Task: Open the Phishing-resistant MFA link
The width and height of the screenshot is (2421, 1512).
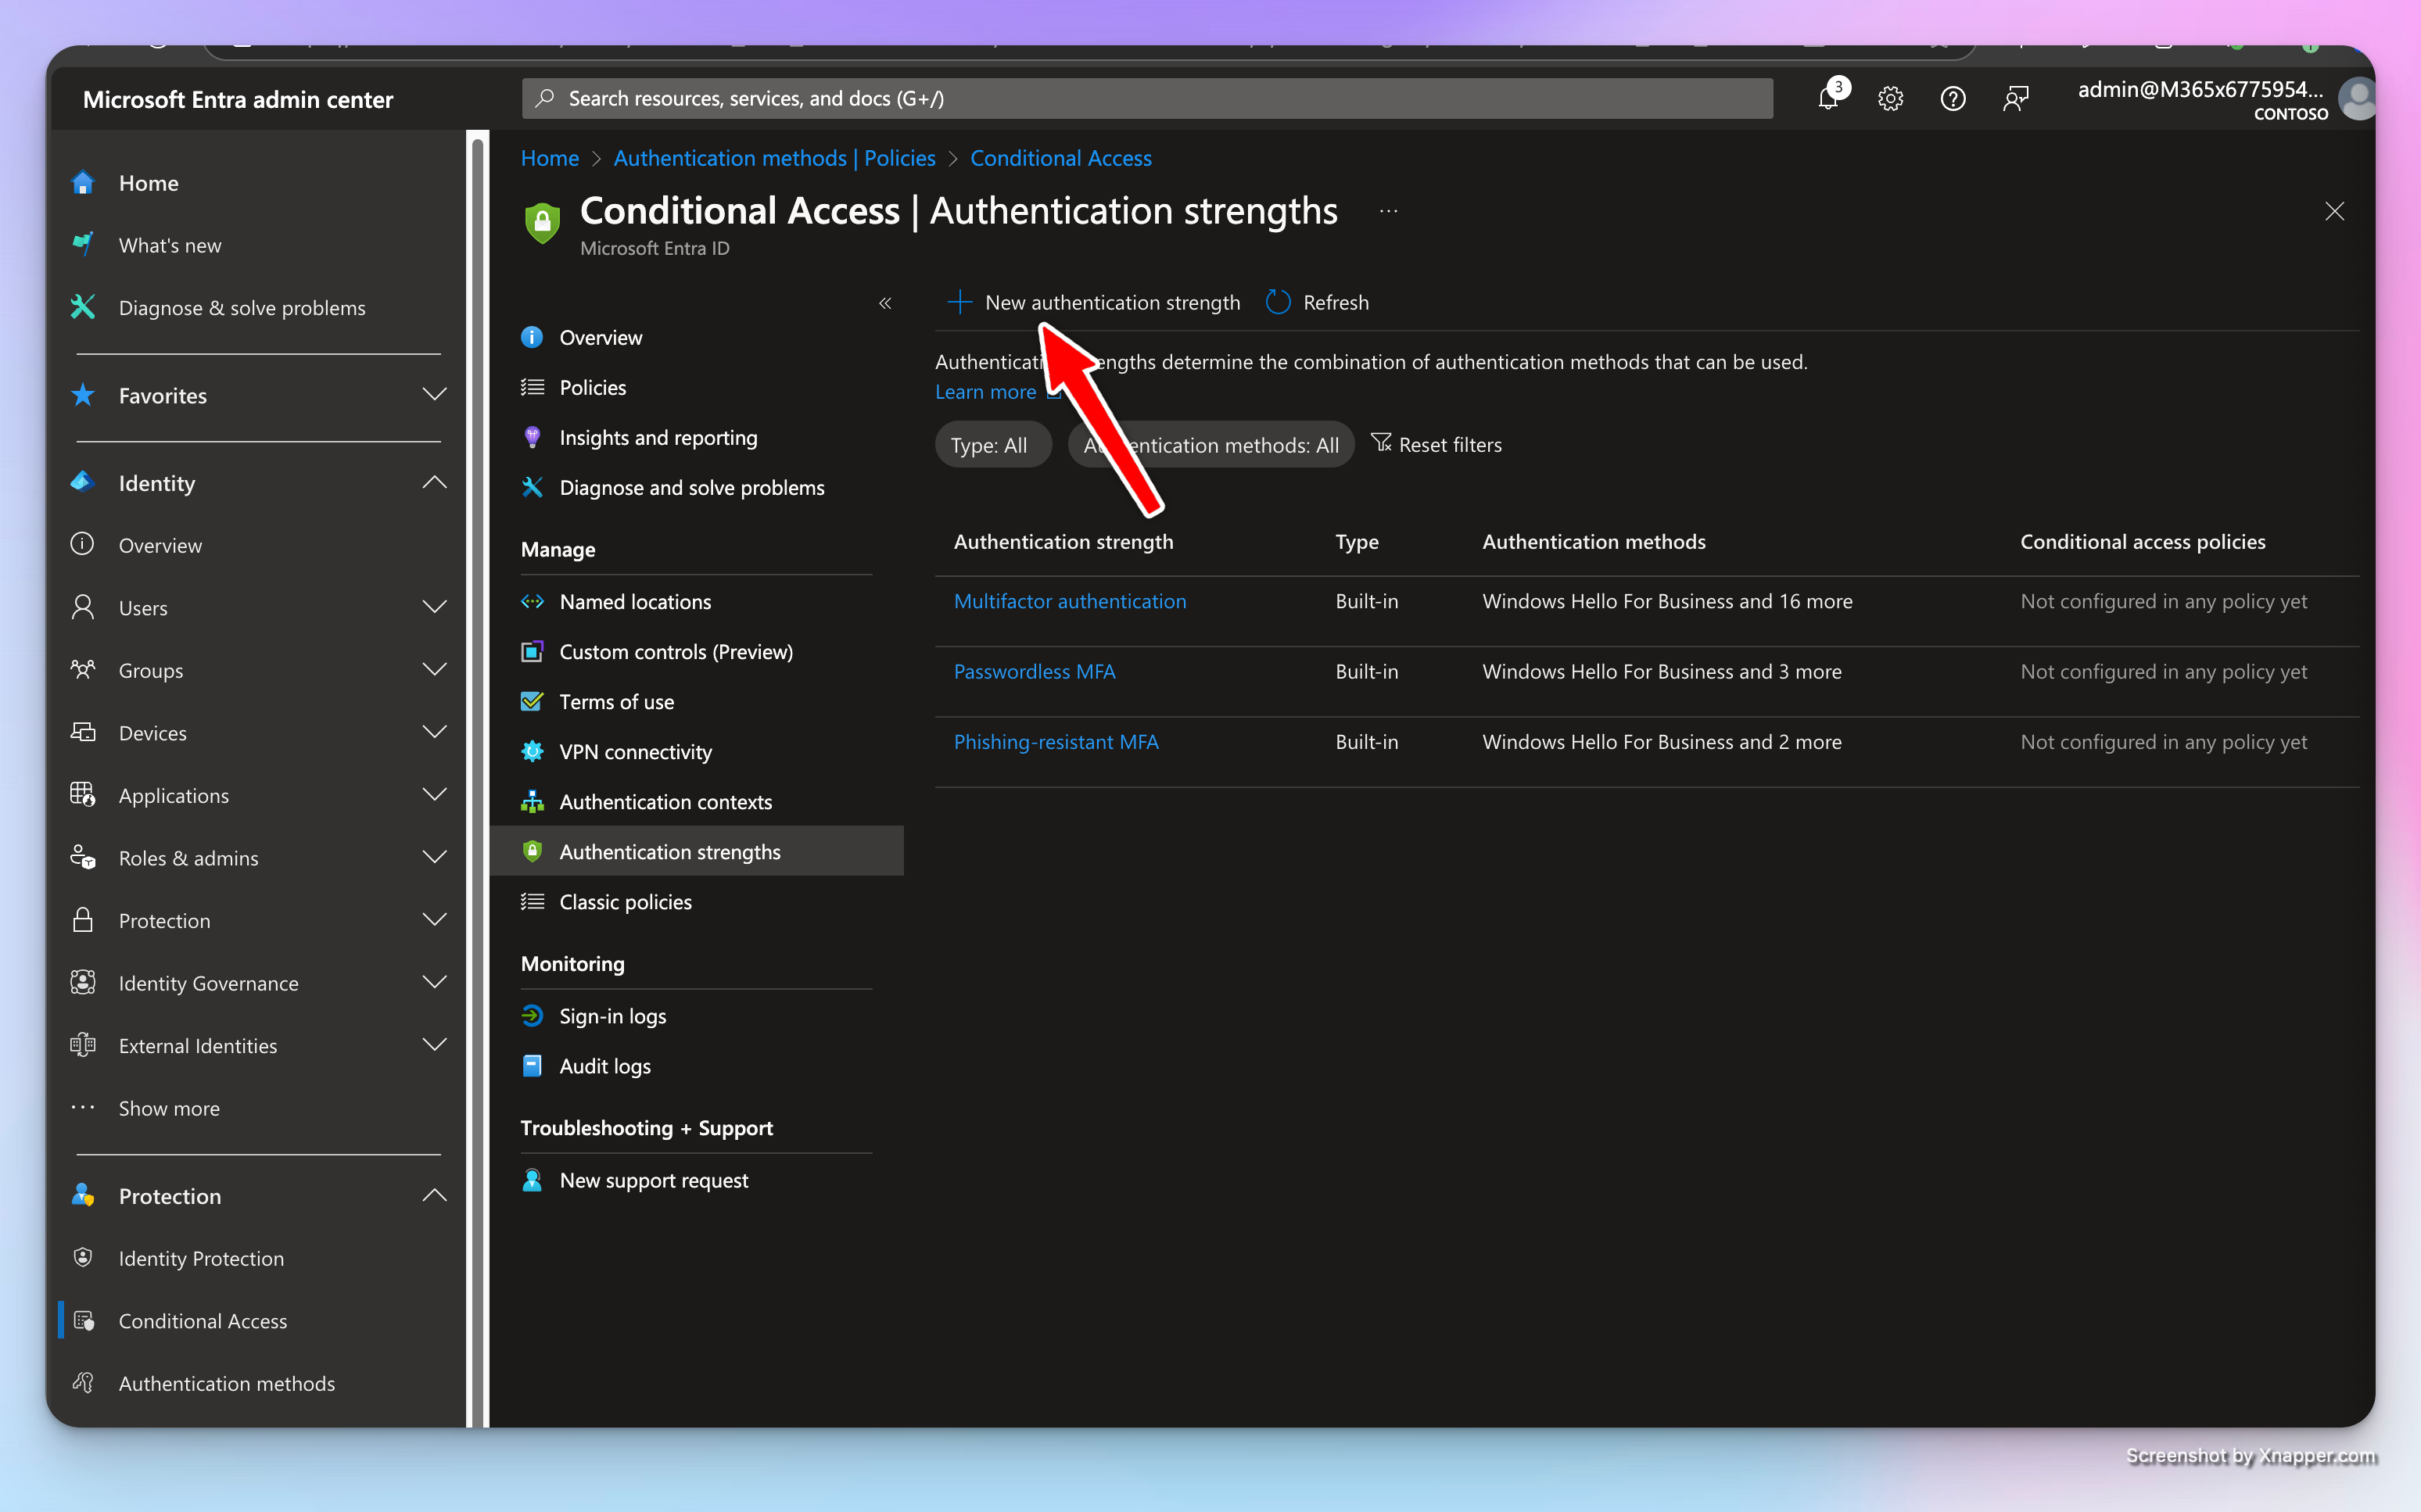Action: [1056, 742]
